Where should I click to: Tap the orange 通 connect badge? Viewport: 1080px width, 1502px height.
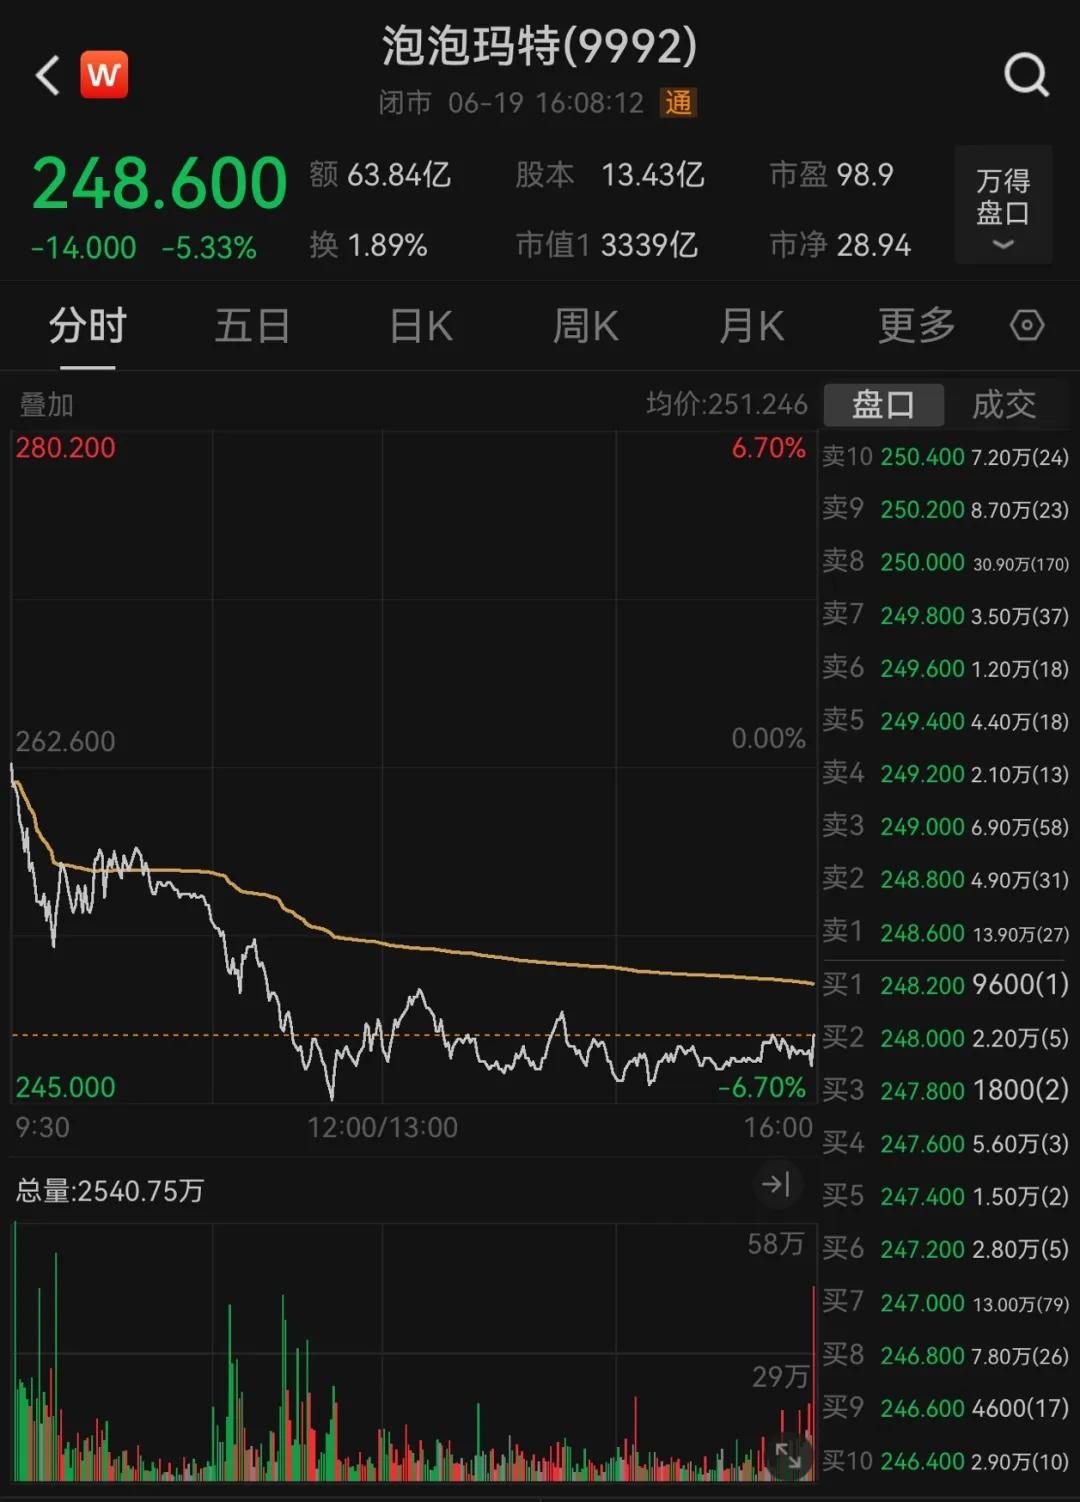click(x=678, y=103)
